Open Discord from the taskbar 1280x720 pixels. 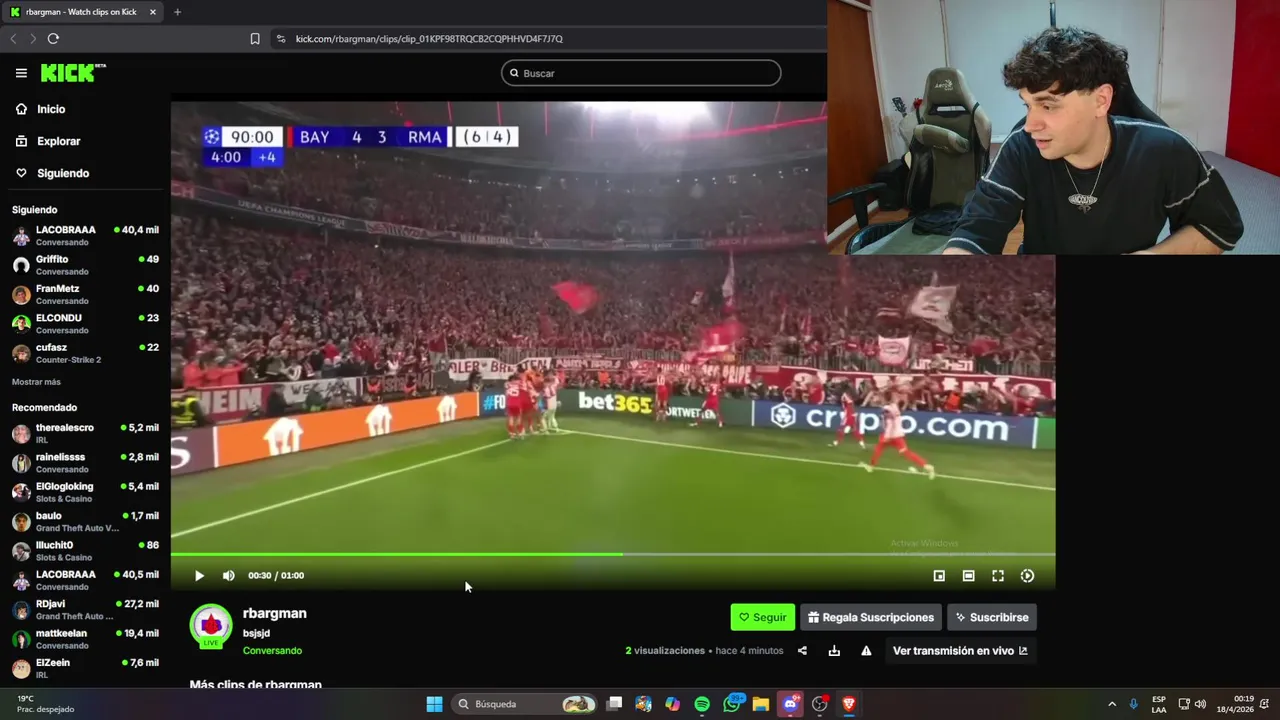click(x=790, y=704)
